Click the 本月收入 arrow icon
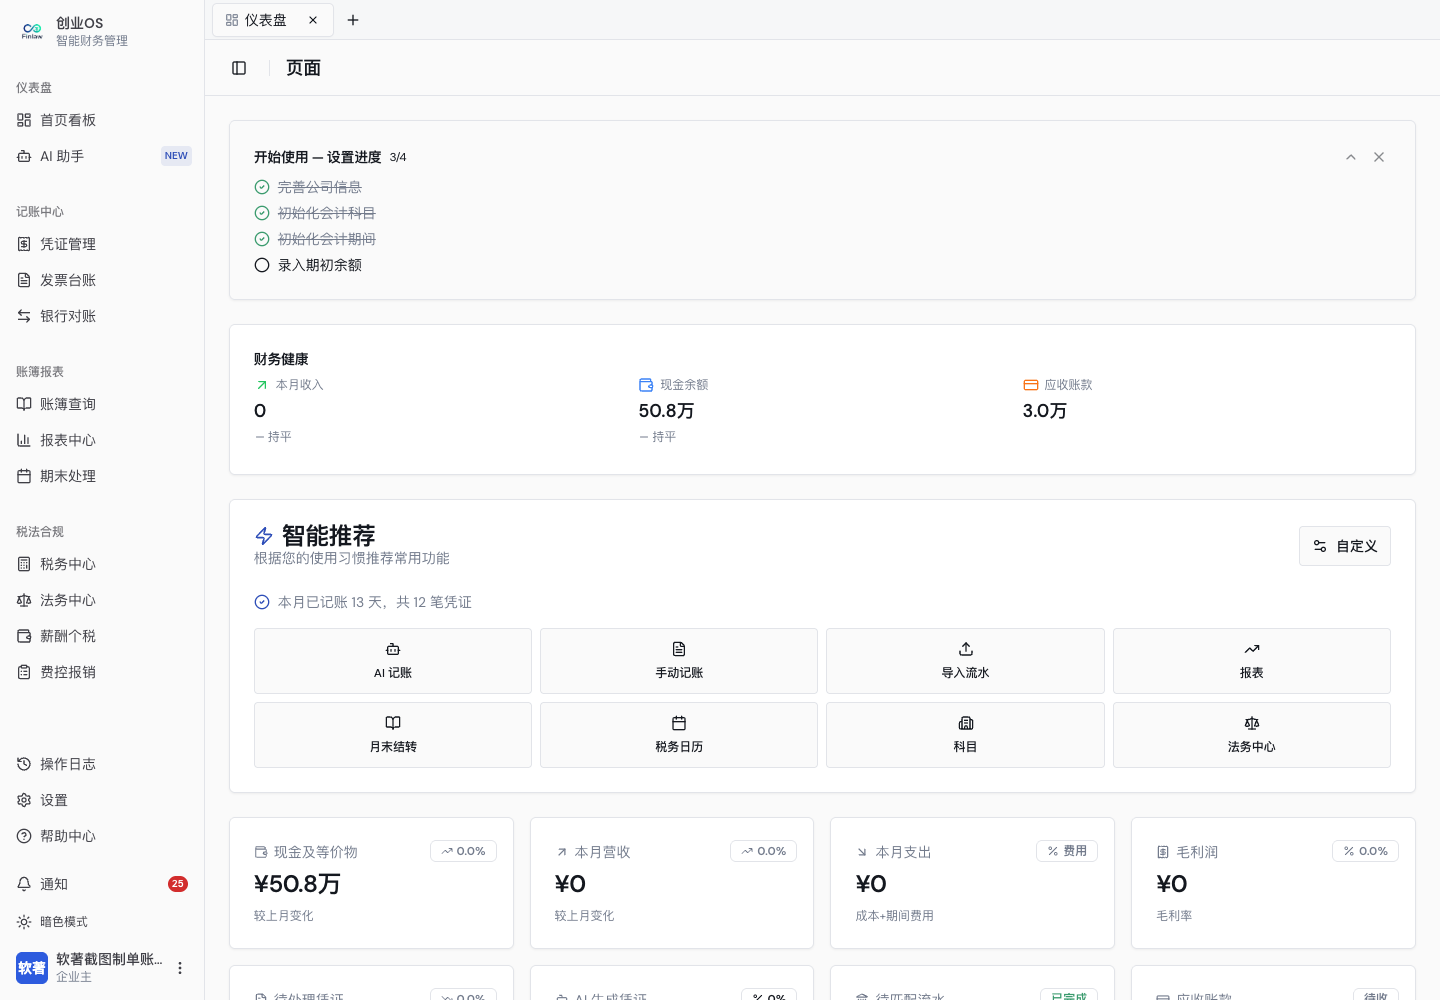The width and height of the screenshot is (1440, 1000). (262, 385)
